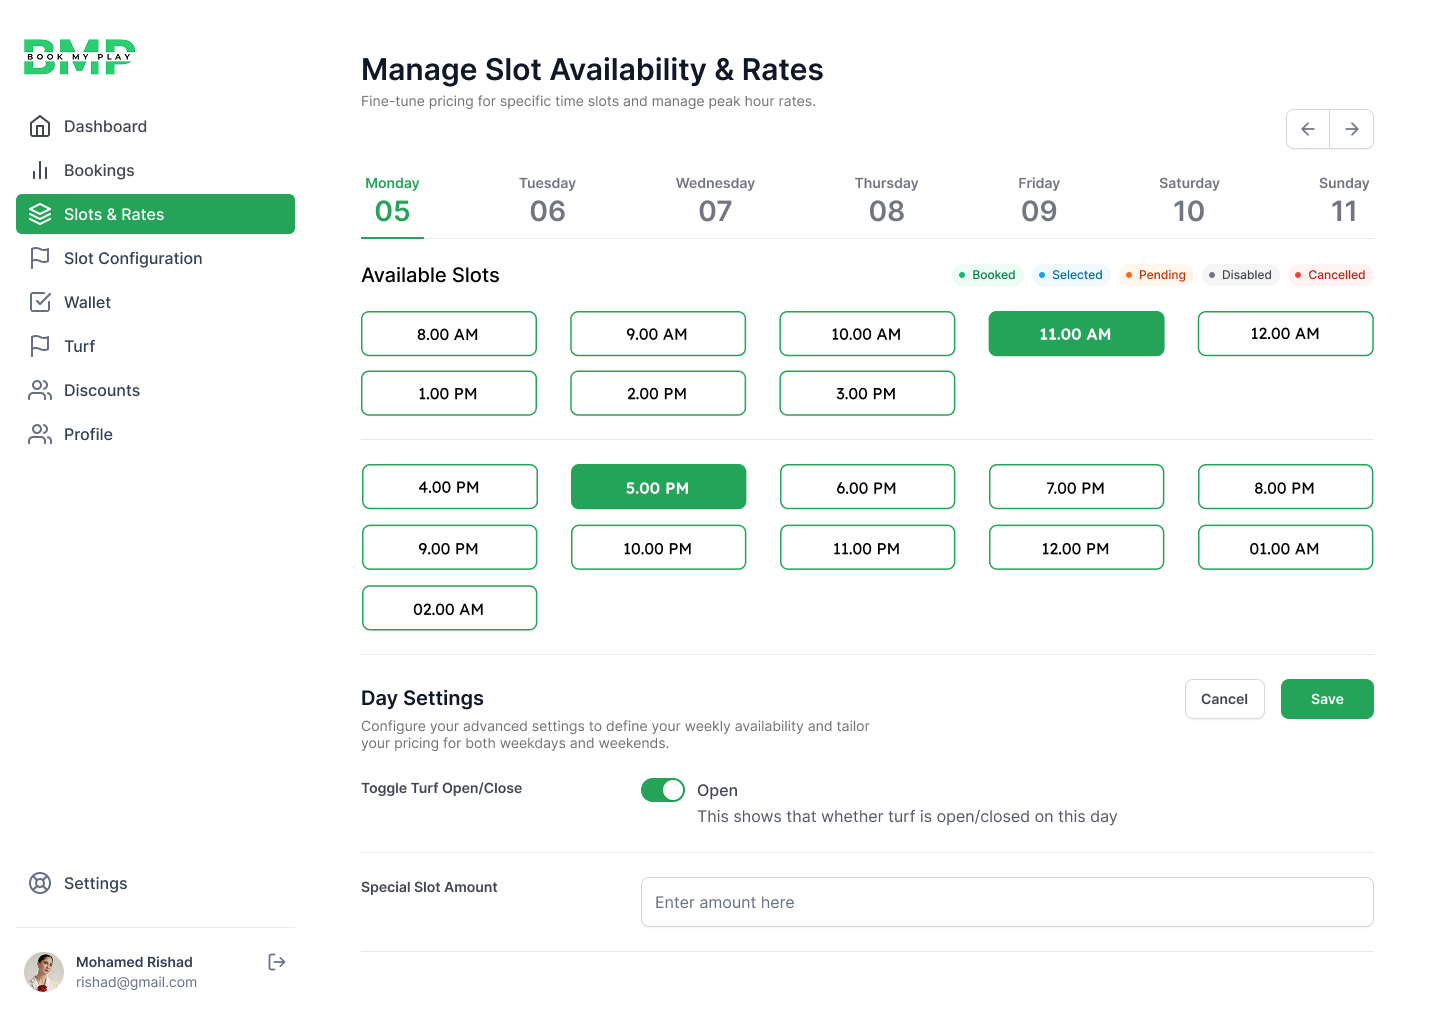Click the Special Slot Amount input field
Viewport: 1440px width, 1024px height.
coord(1007,902)
